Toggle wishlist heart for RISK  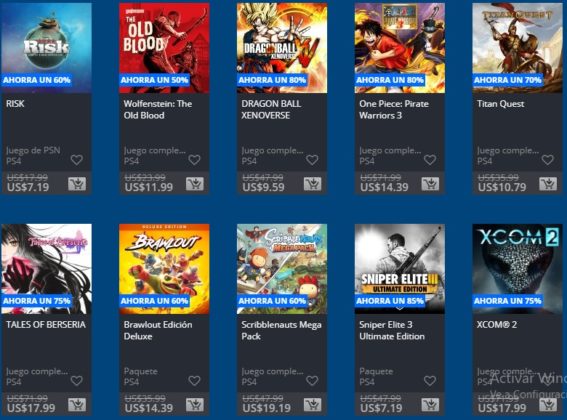tap(77, 160)
